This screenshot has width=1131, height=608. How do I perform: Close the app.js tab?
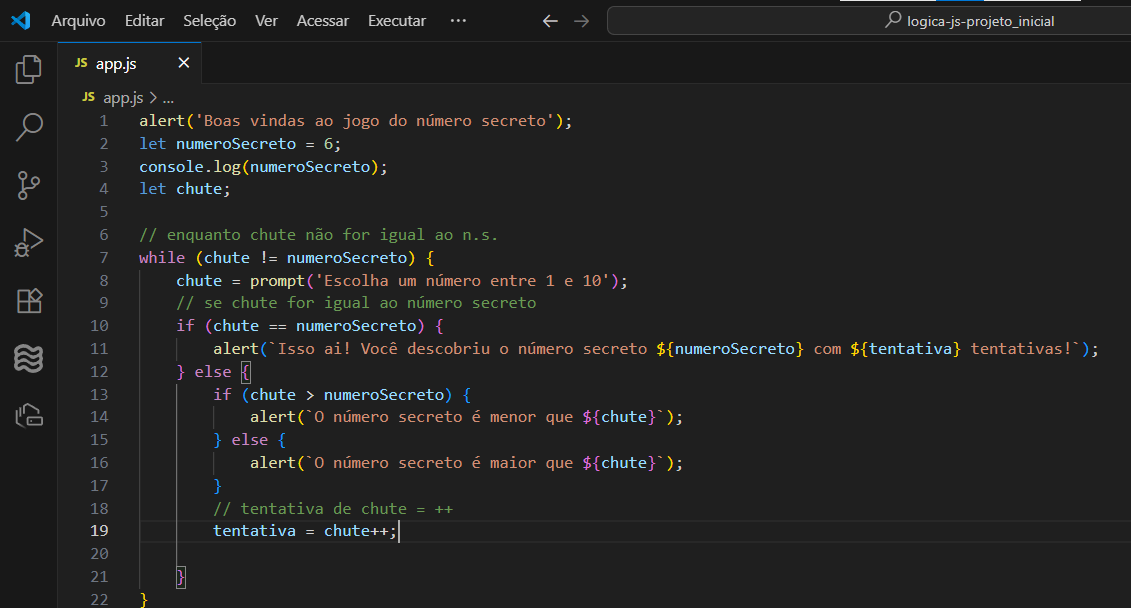(184, 63)
